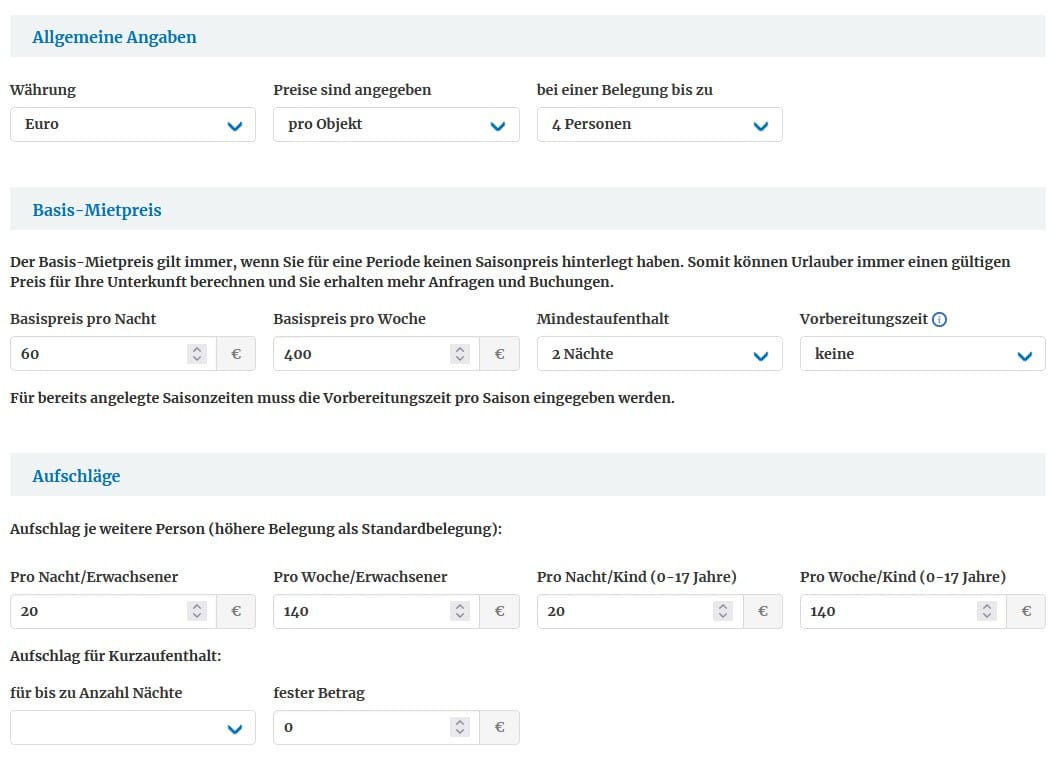
Task: Click the euro symbol beside Basispreis pro Nacht
Action: click(236, 354)
